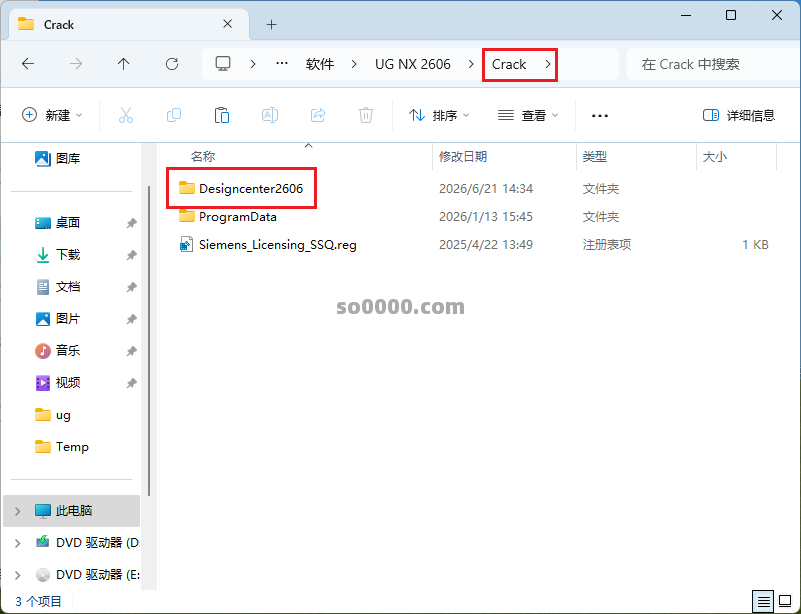
Task: Click the UG NX 2606 breadcrumb
Action: [413, 64]
